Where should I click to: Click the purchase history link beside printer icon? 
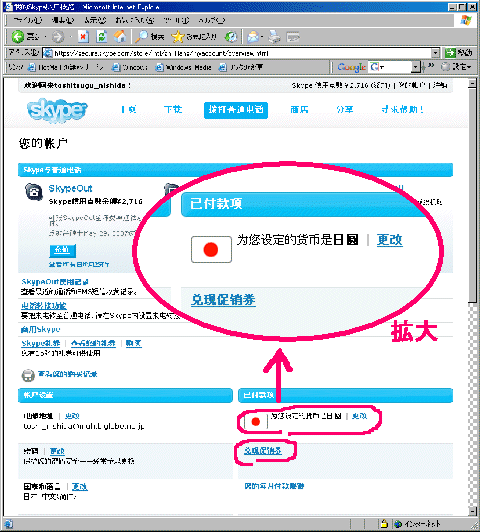pyautogui.click(x=68, y=374)
